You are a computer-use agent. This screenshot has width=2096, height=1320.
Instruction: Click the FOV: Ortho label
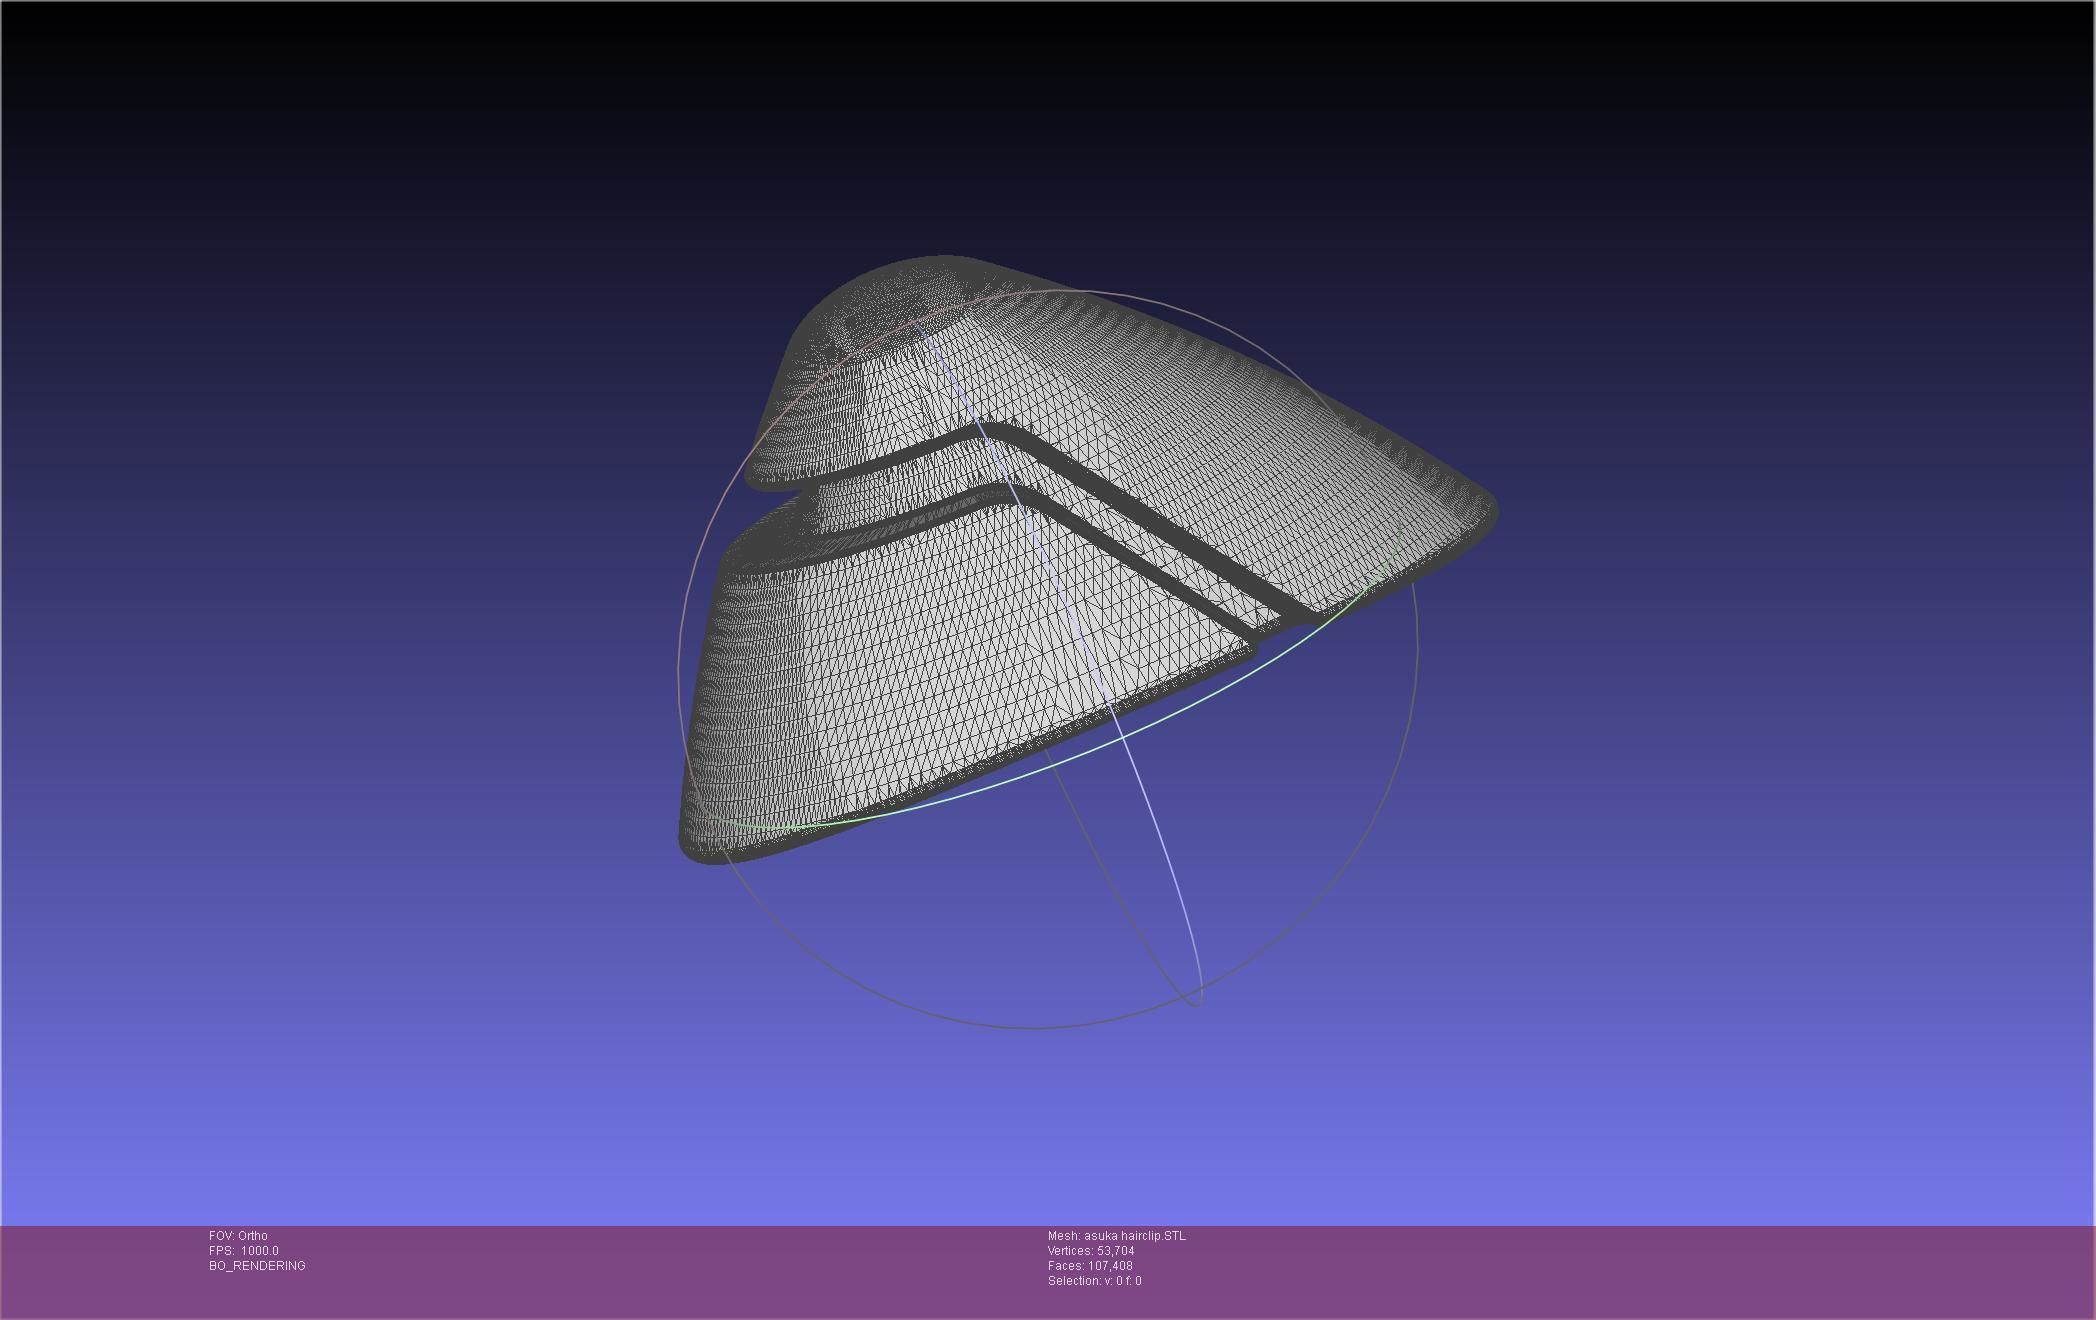(x=238, y=1236)
